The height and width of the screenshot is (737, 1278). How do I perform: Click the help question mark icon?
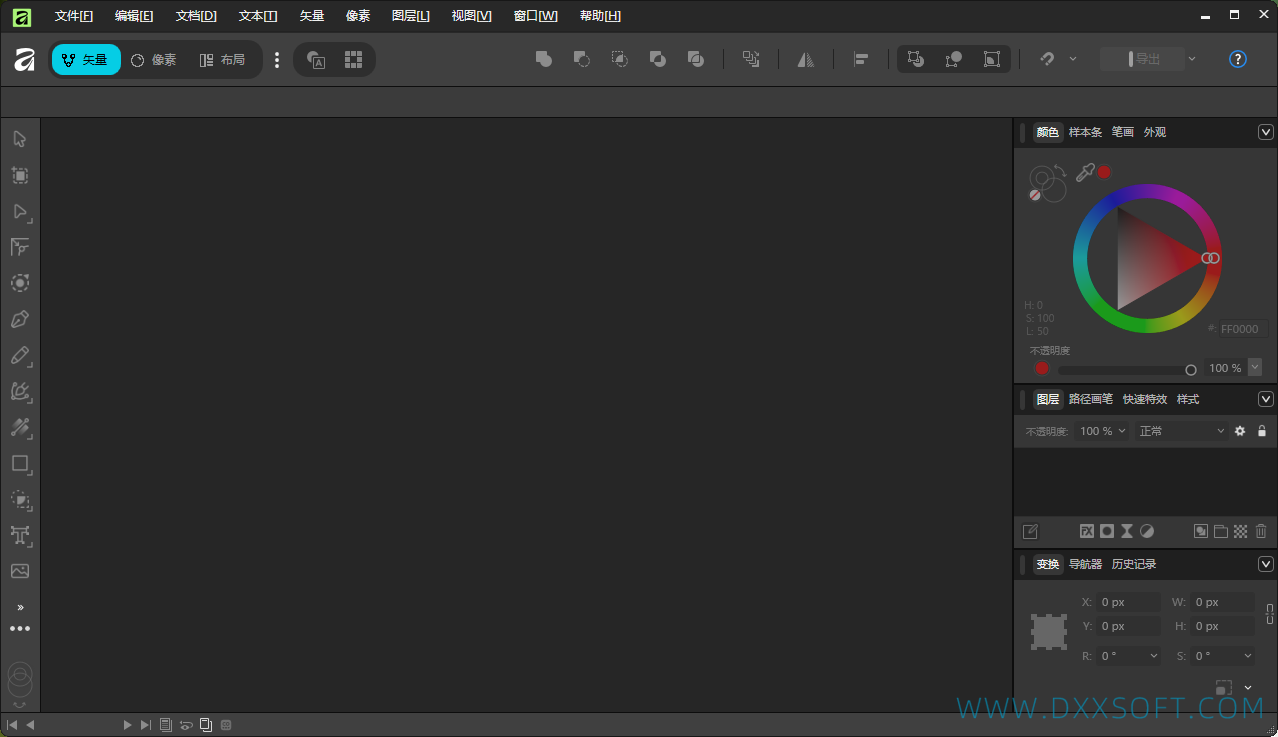pos(1238,59)
